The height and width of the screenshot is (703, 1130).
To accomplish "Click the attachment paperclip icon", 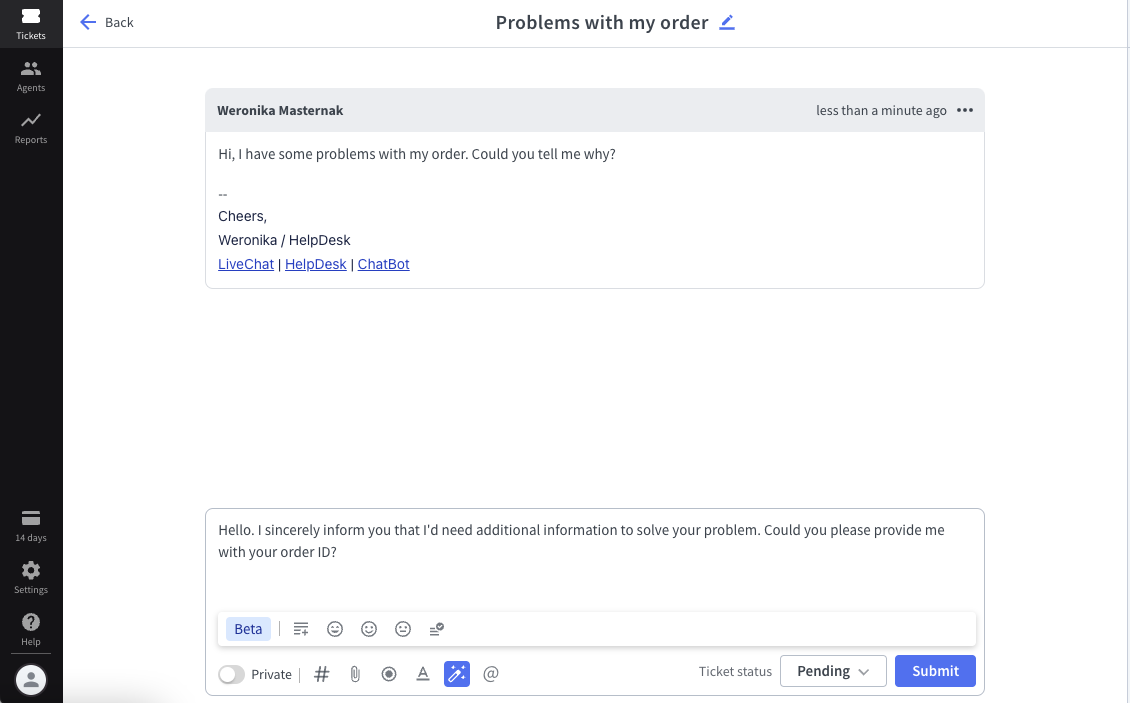I will (355, 674).
